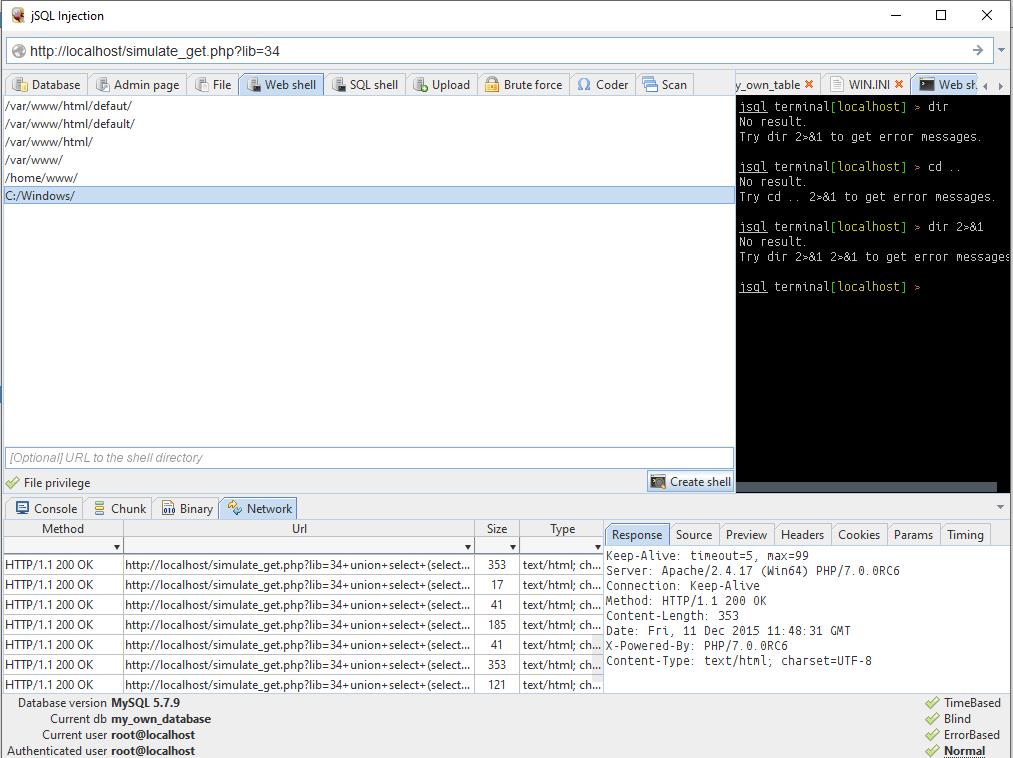Open the SQL shell tab
Screen dimensions: 1013x758
(x=364, y=85)
